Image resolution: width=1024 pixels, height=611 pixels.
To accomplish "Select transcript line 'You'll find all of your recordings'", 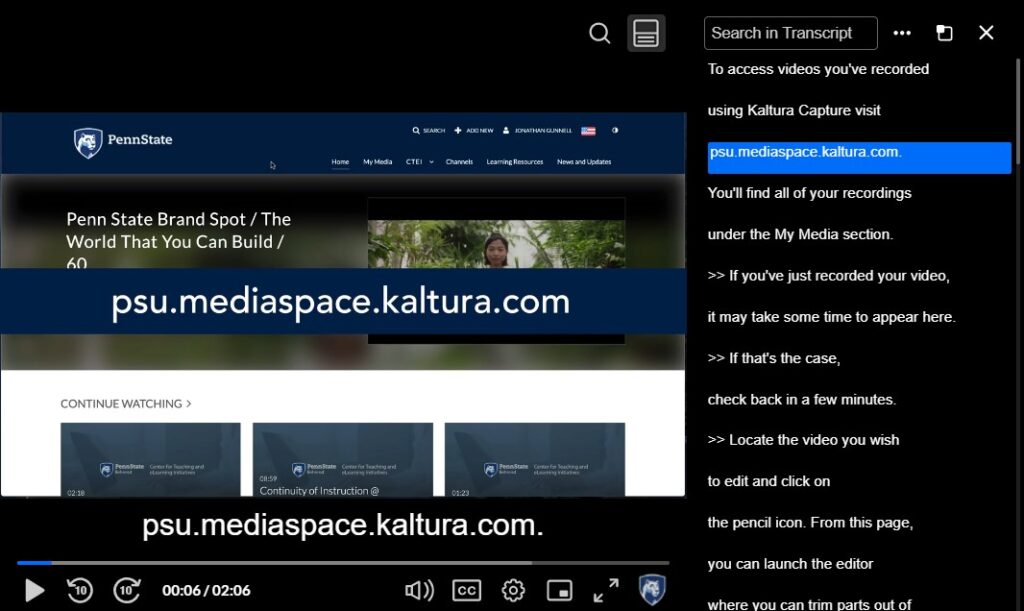I will click(x=809, y=193).
